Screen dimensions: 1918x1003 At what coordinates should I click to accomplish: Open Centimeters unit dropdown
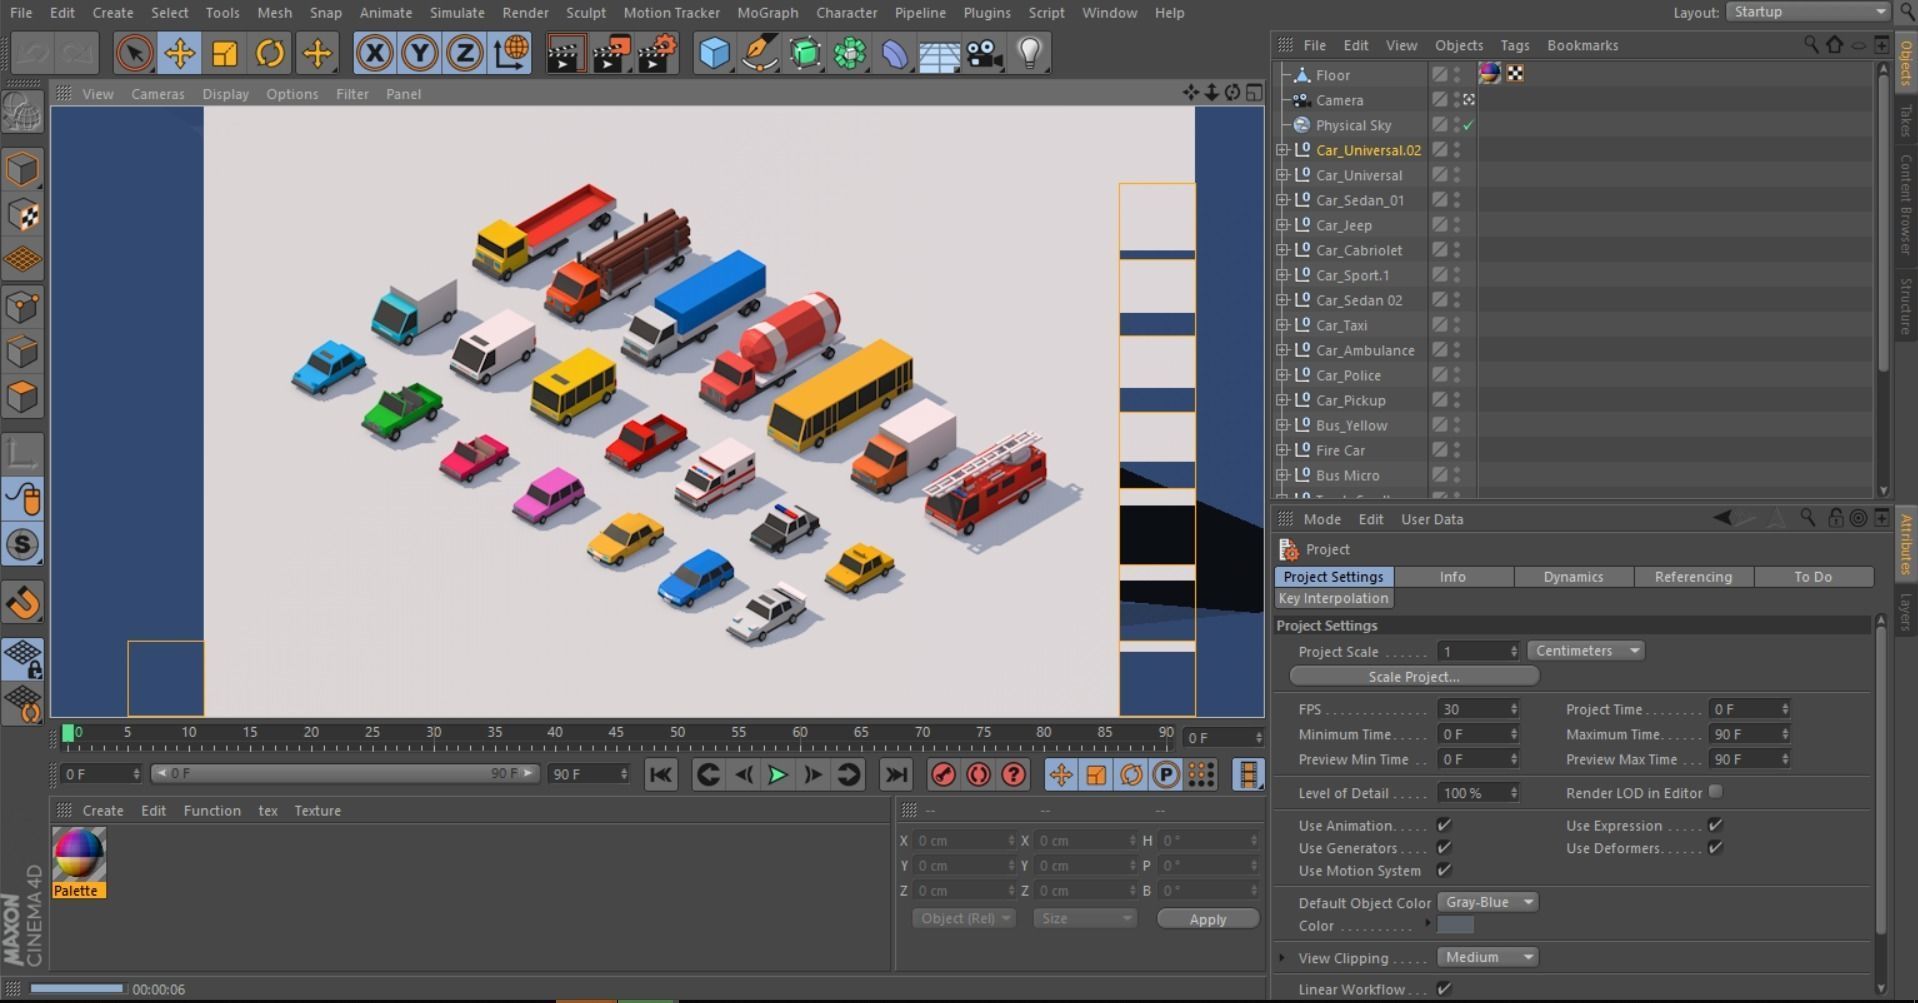tap(1585, 651)
